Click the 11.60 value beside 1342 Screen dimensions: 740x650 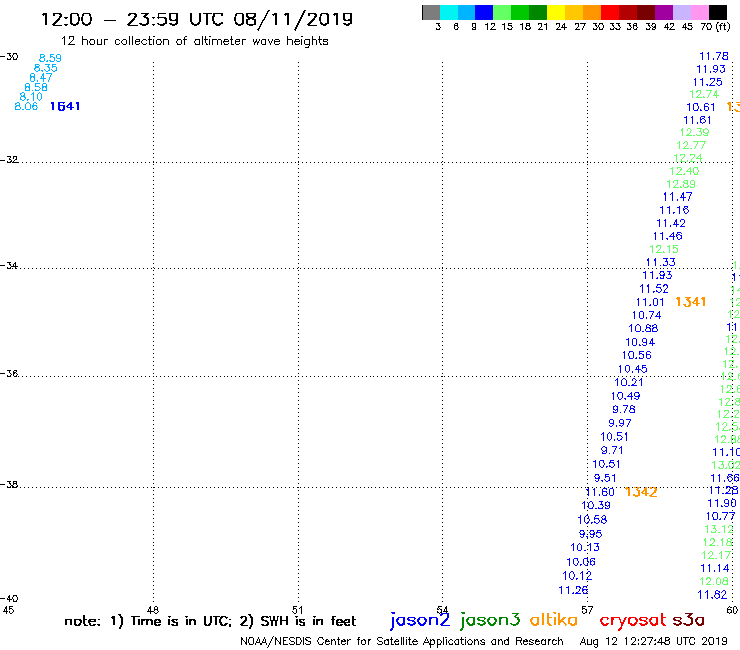click(600, 492)
